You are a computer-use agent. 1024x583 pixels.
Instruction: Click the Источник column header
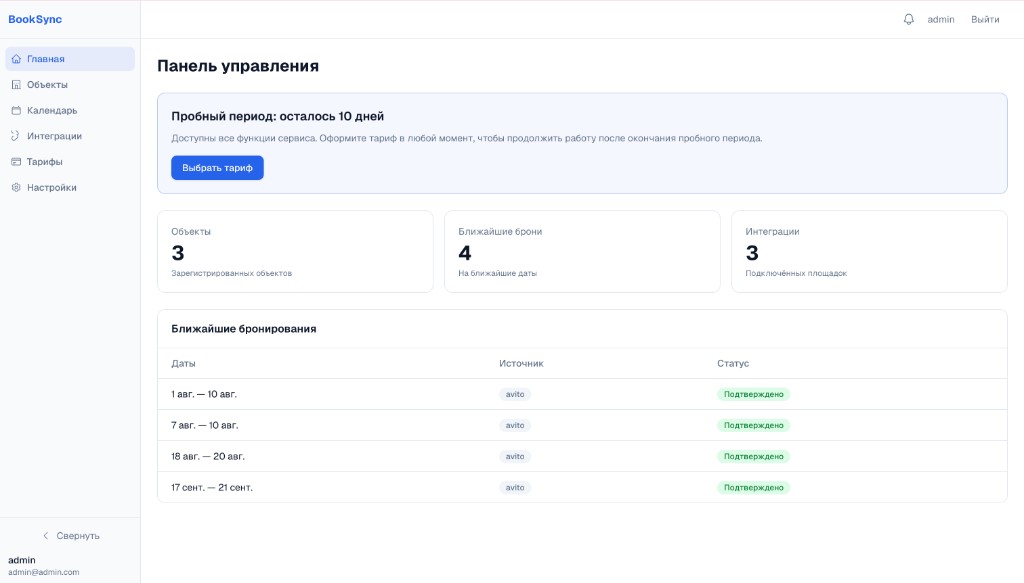521,363
